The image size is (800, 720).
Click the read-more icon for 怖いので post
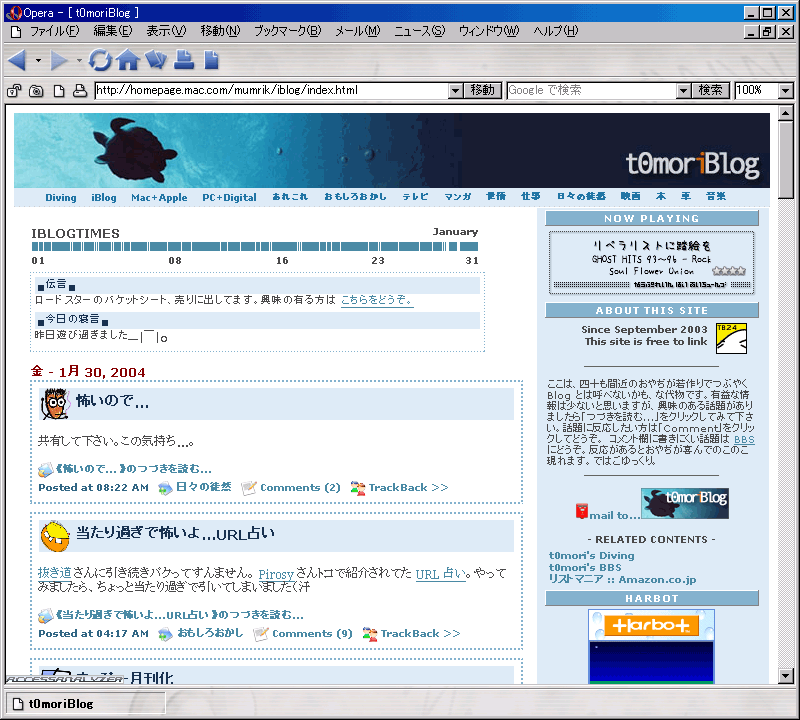click(45, 469)
